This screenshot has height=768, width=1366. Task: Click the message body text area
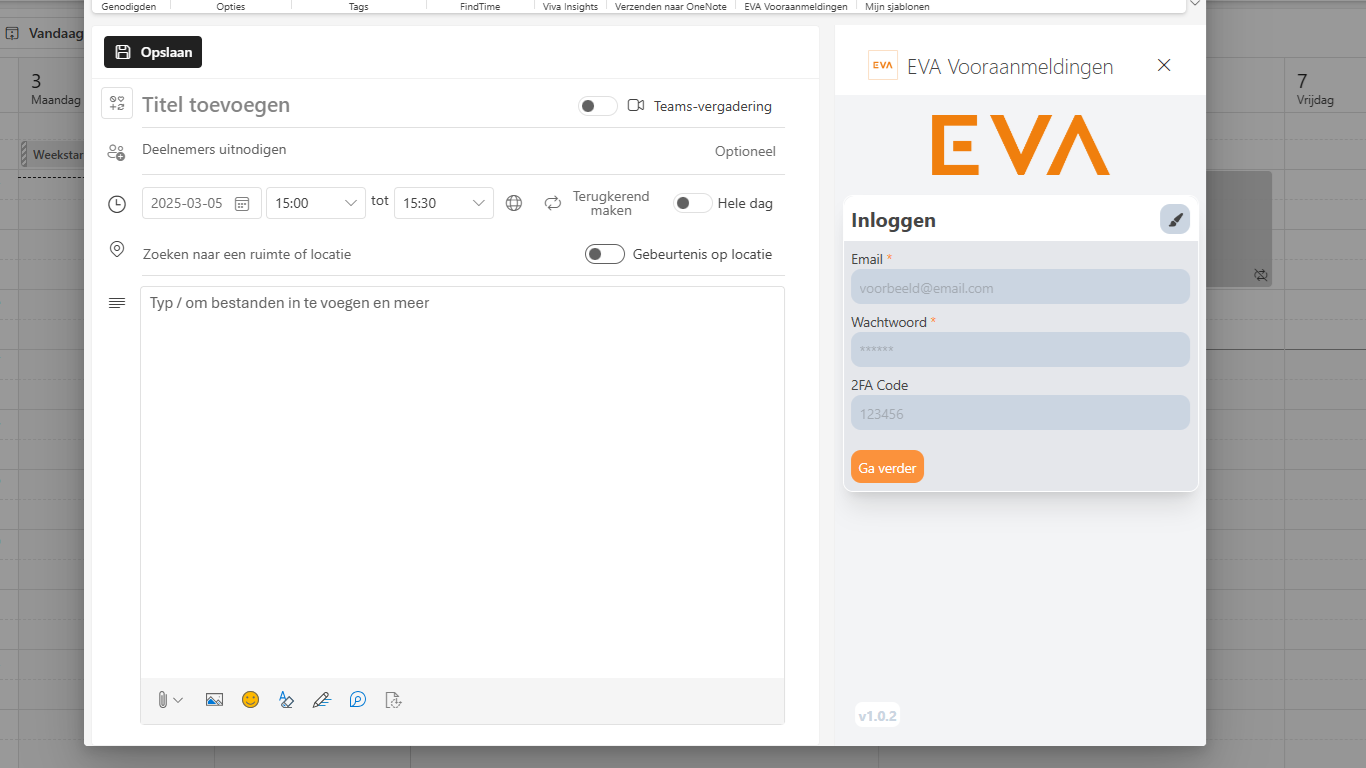462,482
